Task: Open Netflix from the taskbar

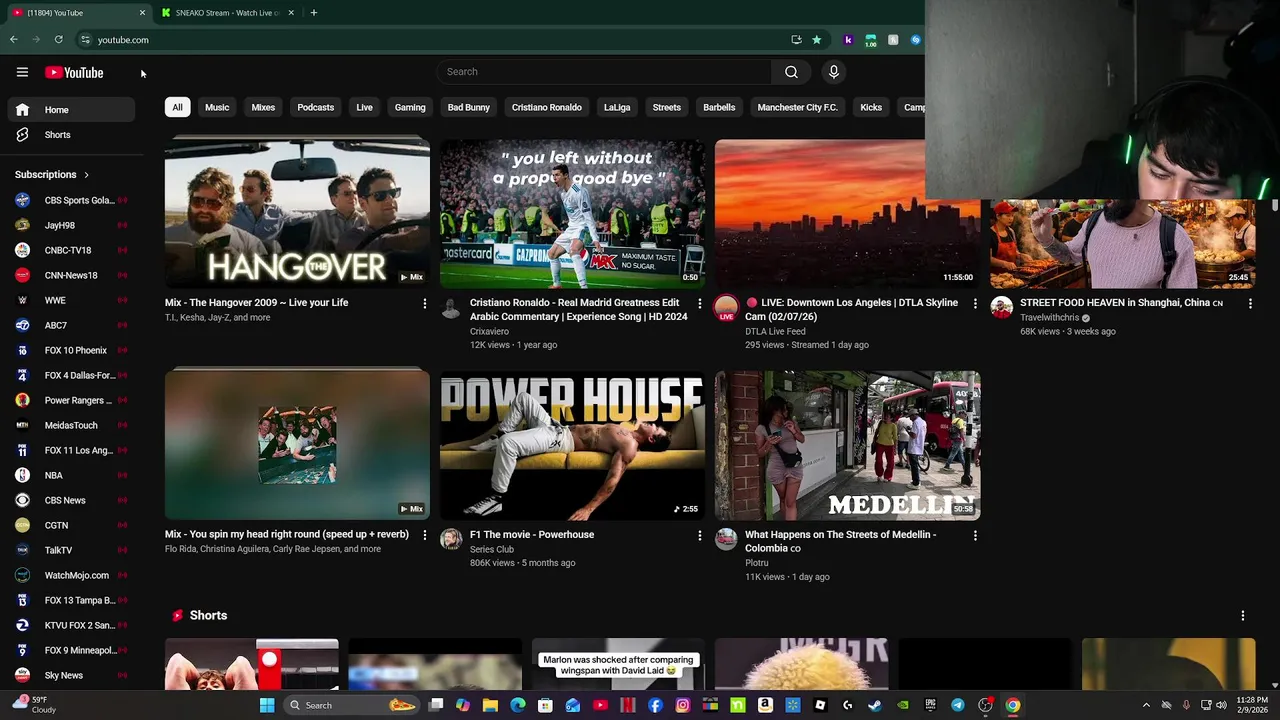Action: click(628, 705)
